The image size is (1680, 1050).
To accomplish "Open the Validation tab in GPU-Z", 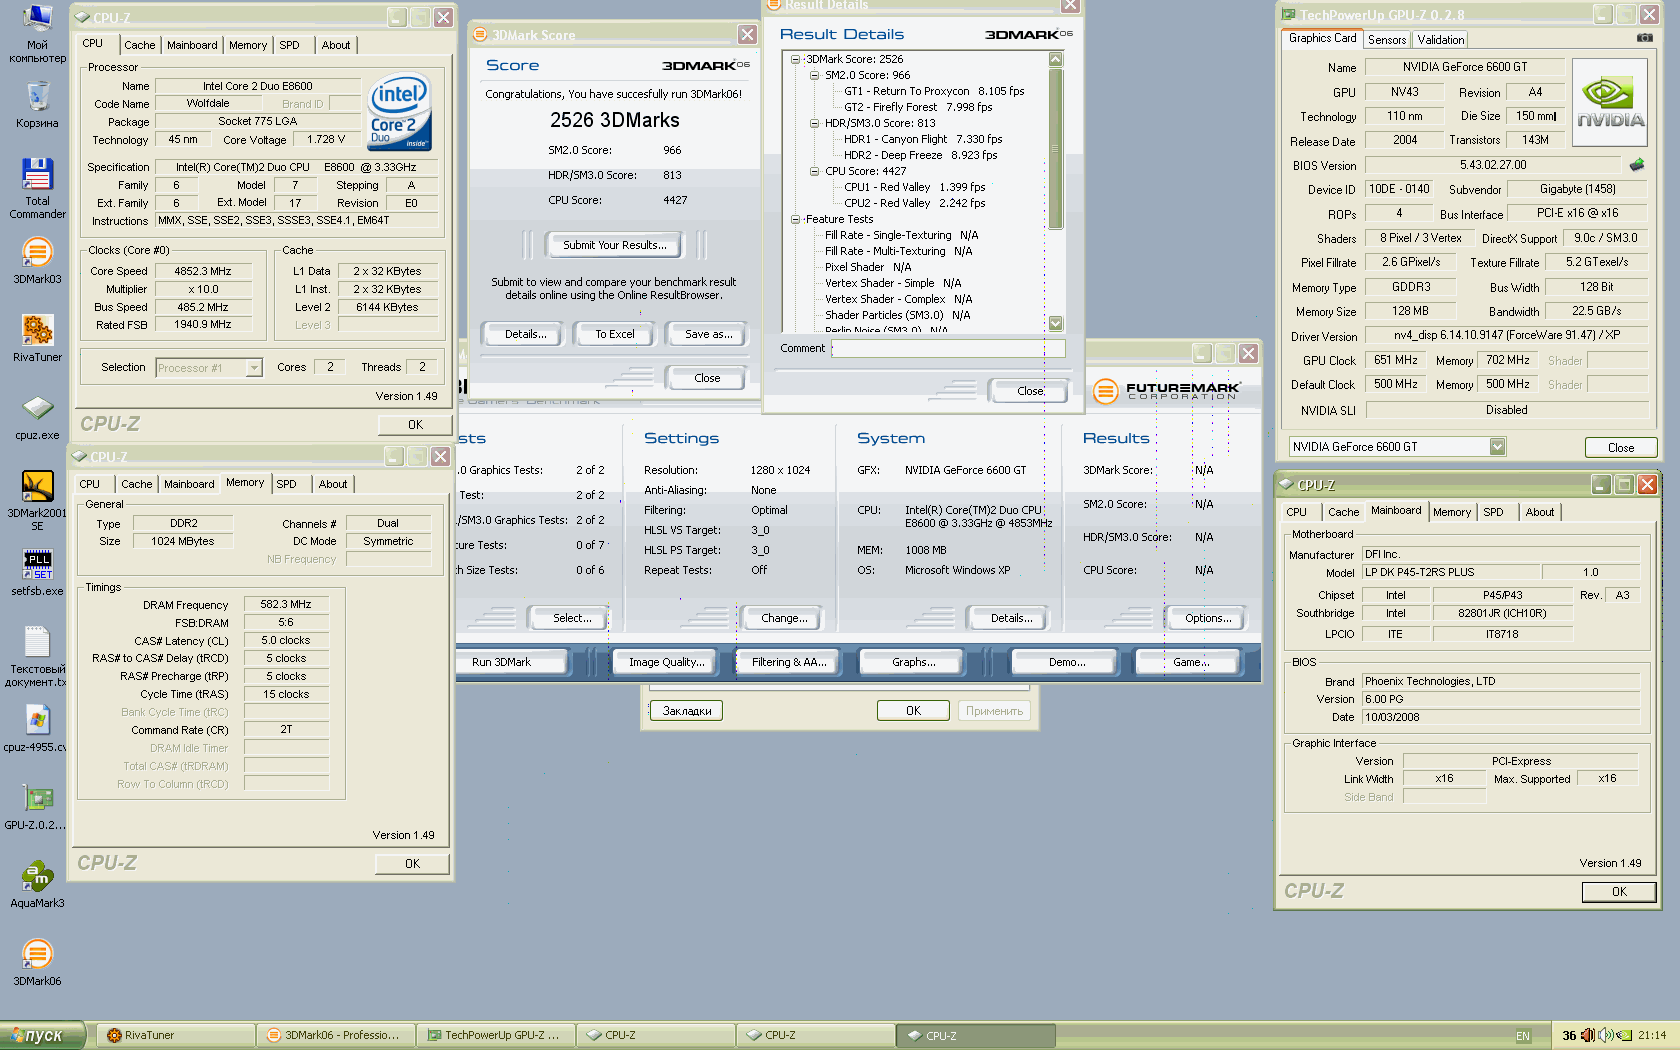I will (1440, 40).
